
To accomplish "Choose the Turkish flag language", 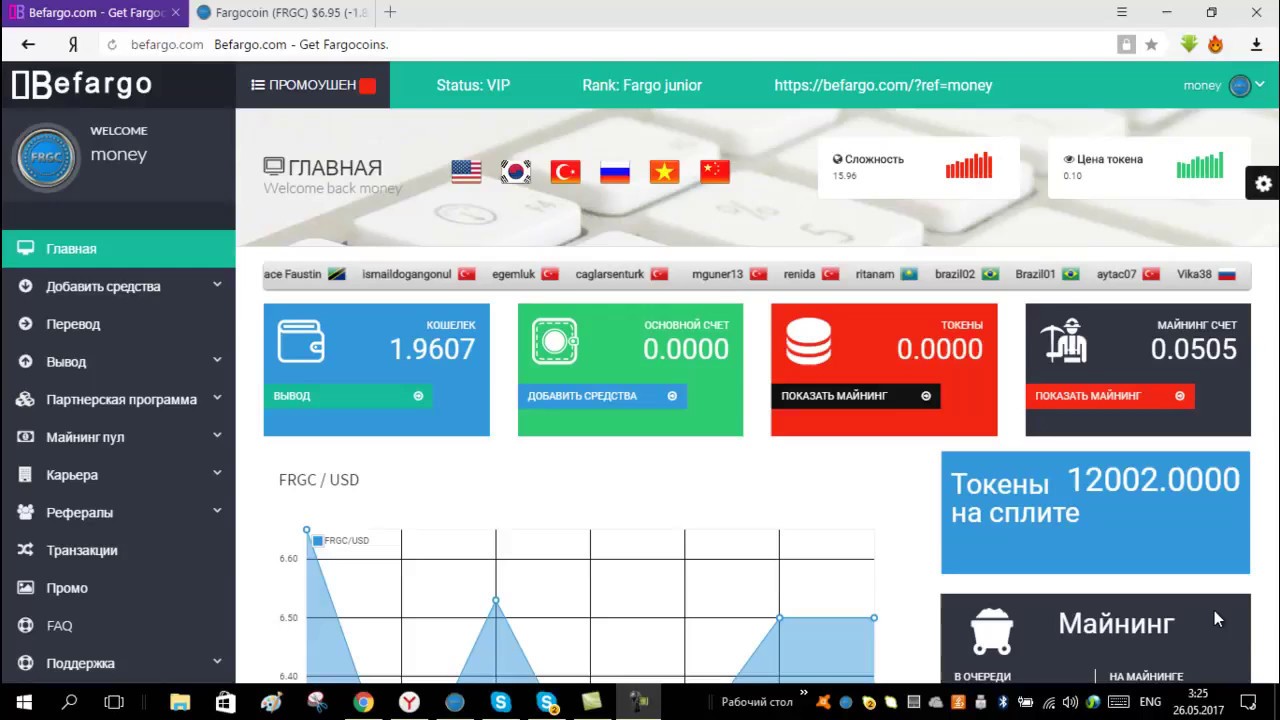I will click(x=565, y=171).
